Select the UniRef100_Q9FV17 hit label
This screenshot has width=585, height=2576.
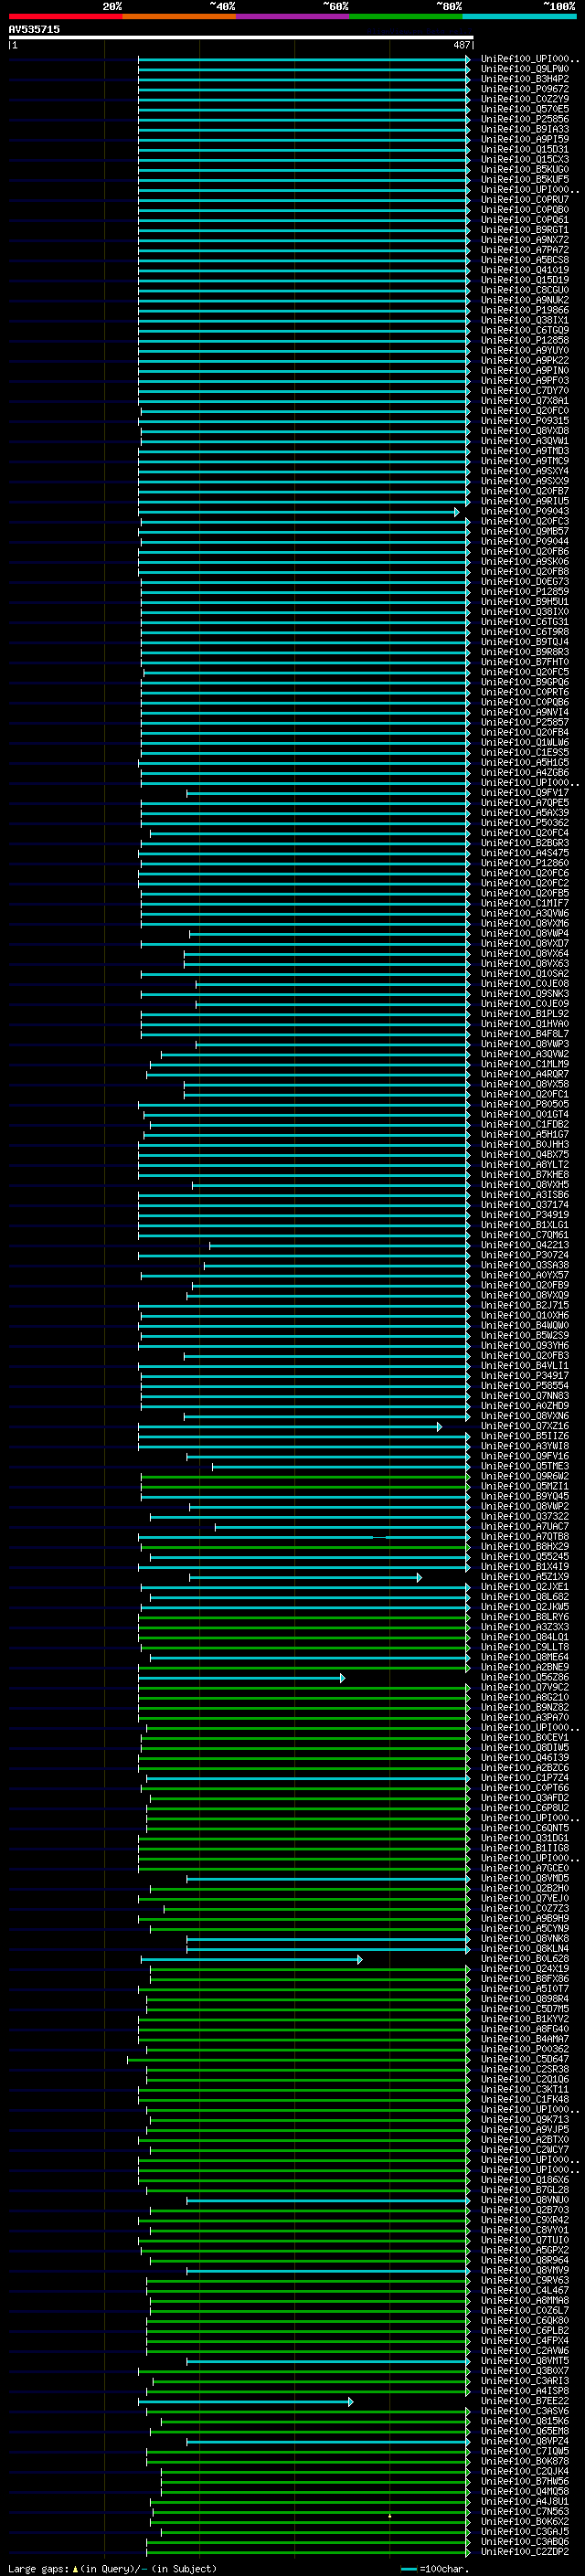tap(525, 792)
